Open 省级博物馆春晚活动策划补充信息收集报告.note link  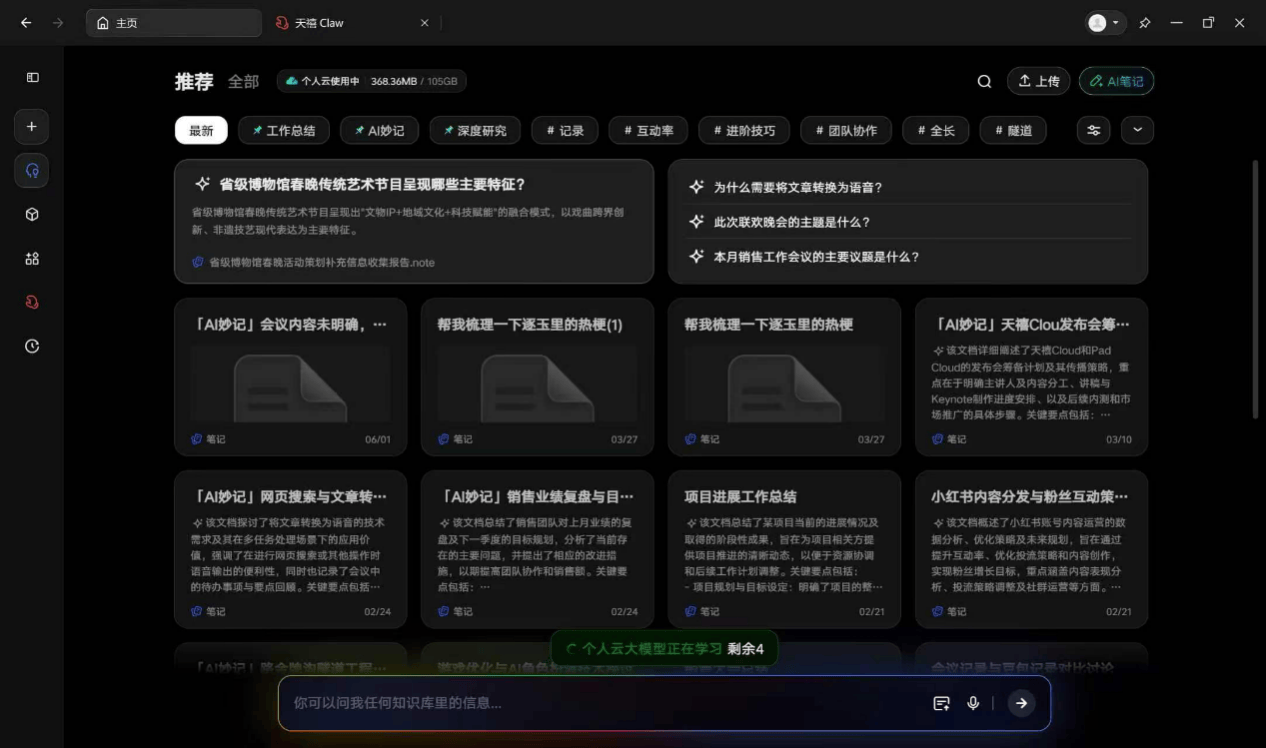pyautogui.click(x=313, y=262)
